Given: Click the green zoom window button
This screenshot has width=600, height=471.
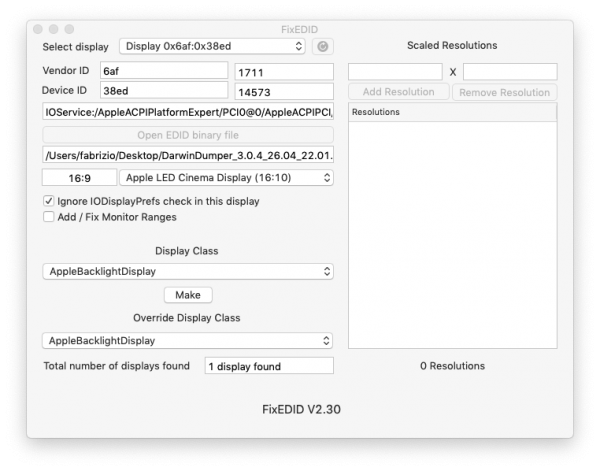Looking at the screenshot, I should [69, 29].
